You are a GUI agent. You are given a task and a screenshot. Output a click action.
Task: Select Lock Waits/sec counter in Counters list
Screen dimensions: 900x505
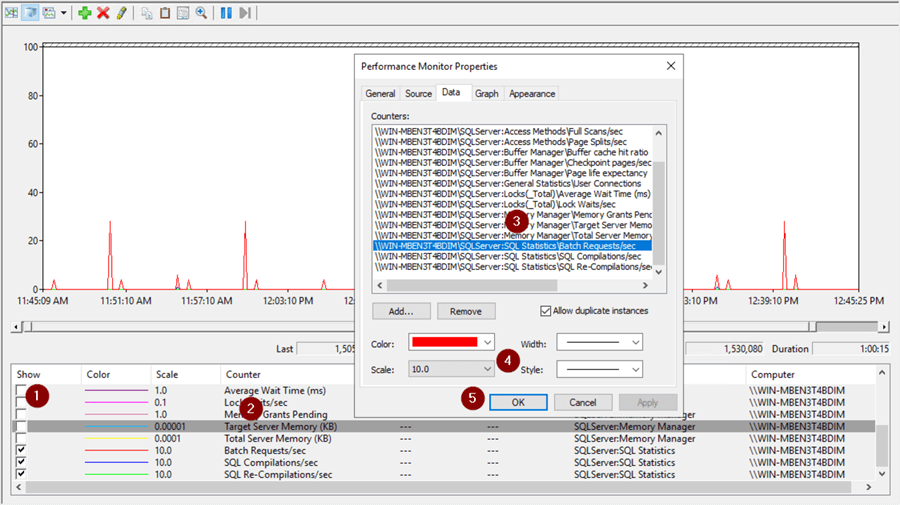click(513, 204)
